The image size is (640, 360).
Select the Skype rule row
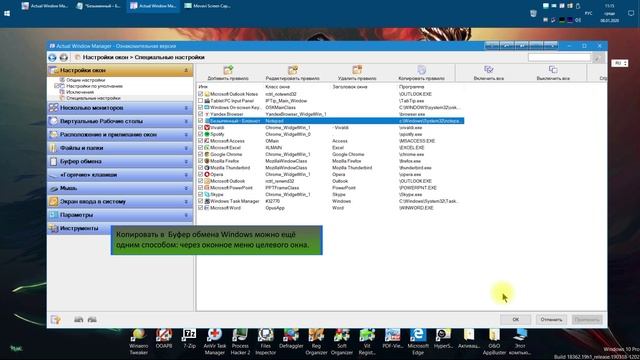coord(330,194)
